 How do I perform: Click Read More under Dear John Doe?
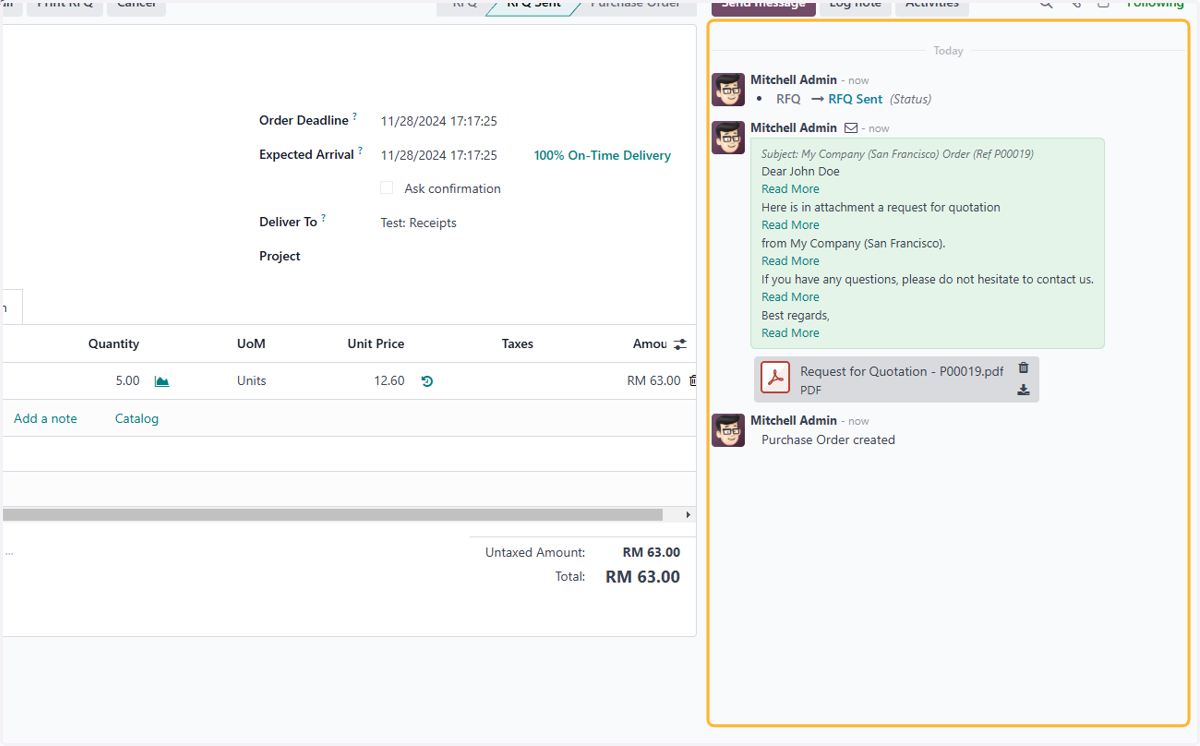790,189
